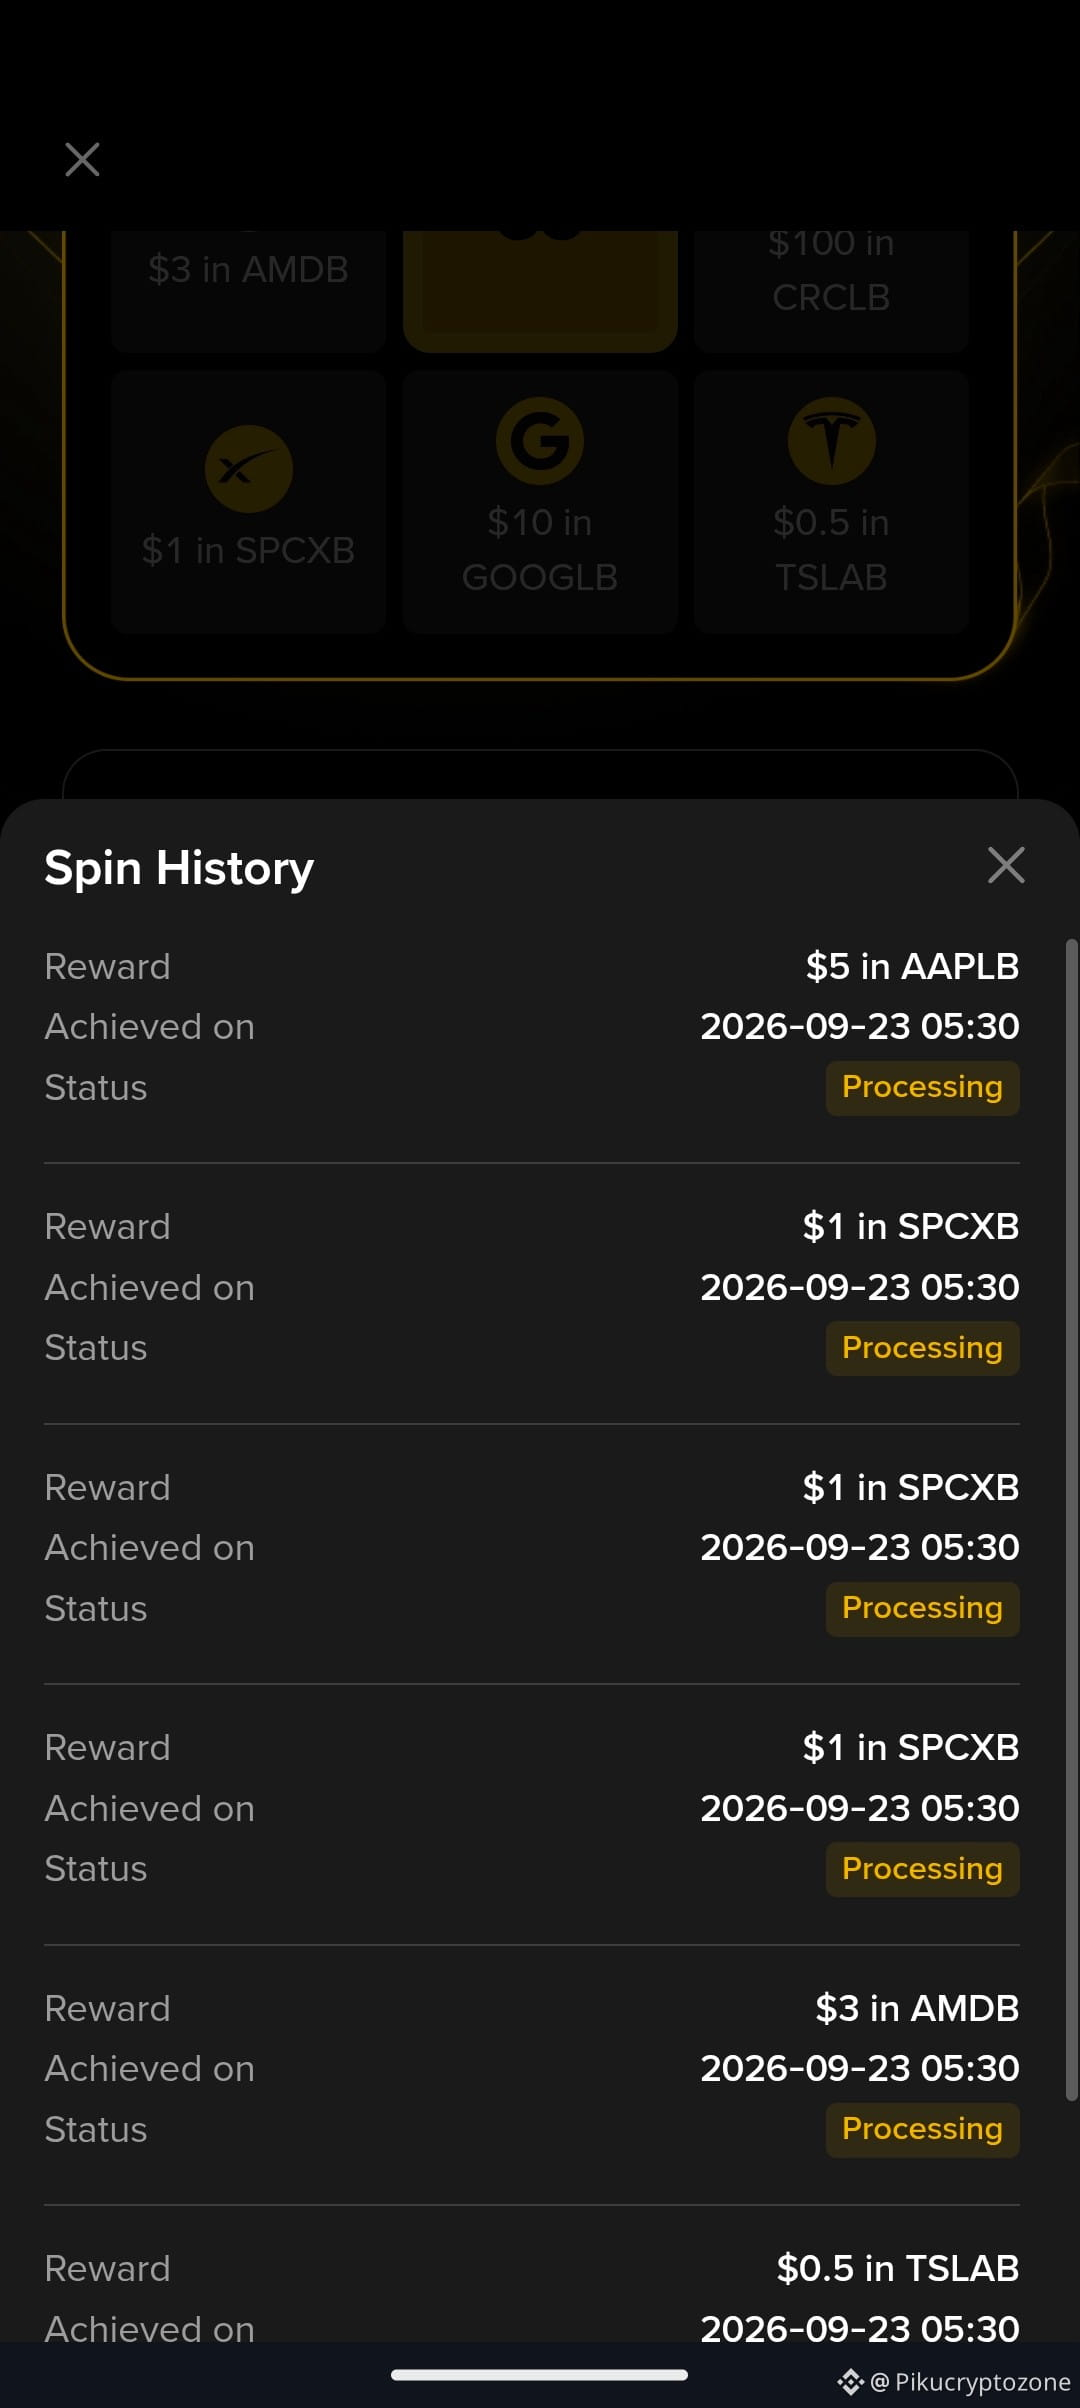Select the $3 in AMDB prize tile

249,290
